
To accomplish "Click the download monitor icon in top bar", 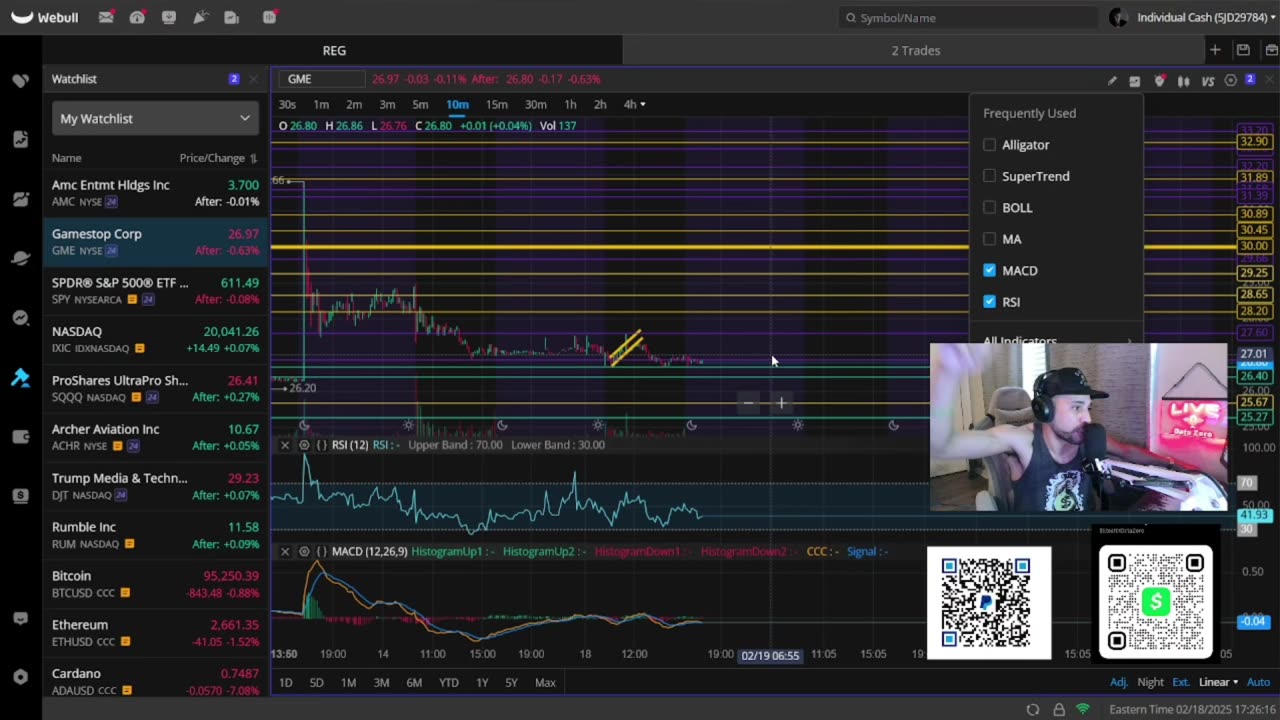I will click(x=169, y=17).
